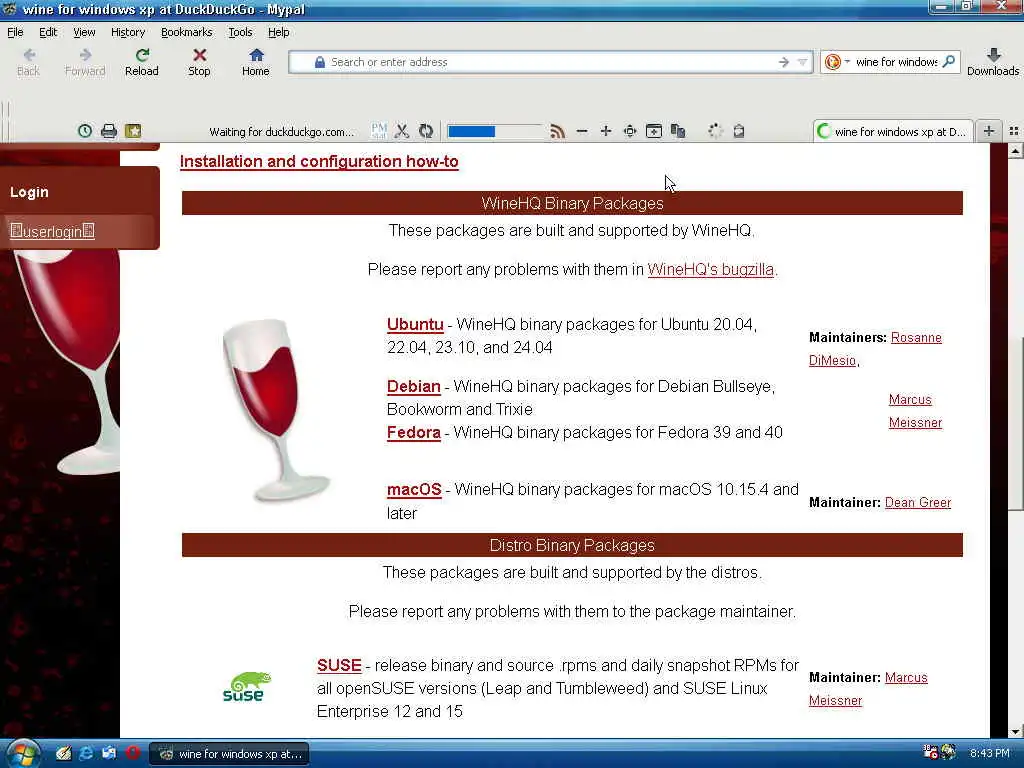The image size is (1024, 768).
Task: Click the Dean Greer maintainer link
Action: [x=918, y=502]
